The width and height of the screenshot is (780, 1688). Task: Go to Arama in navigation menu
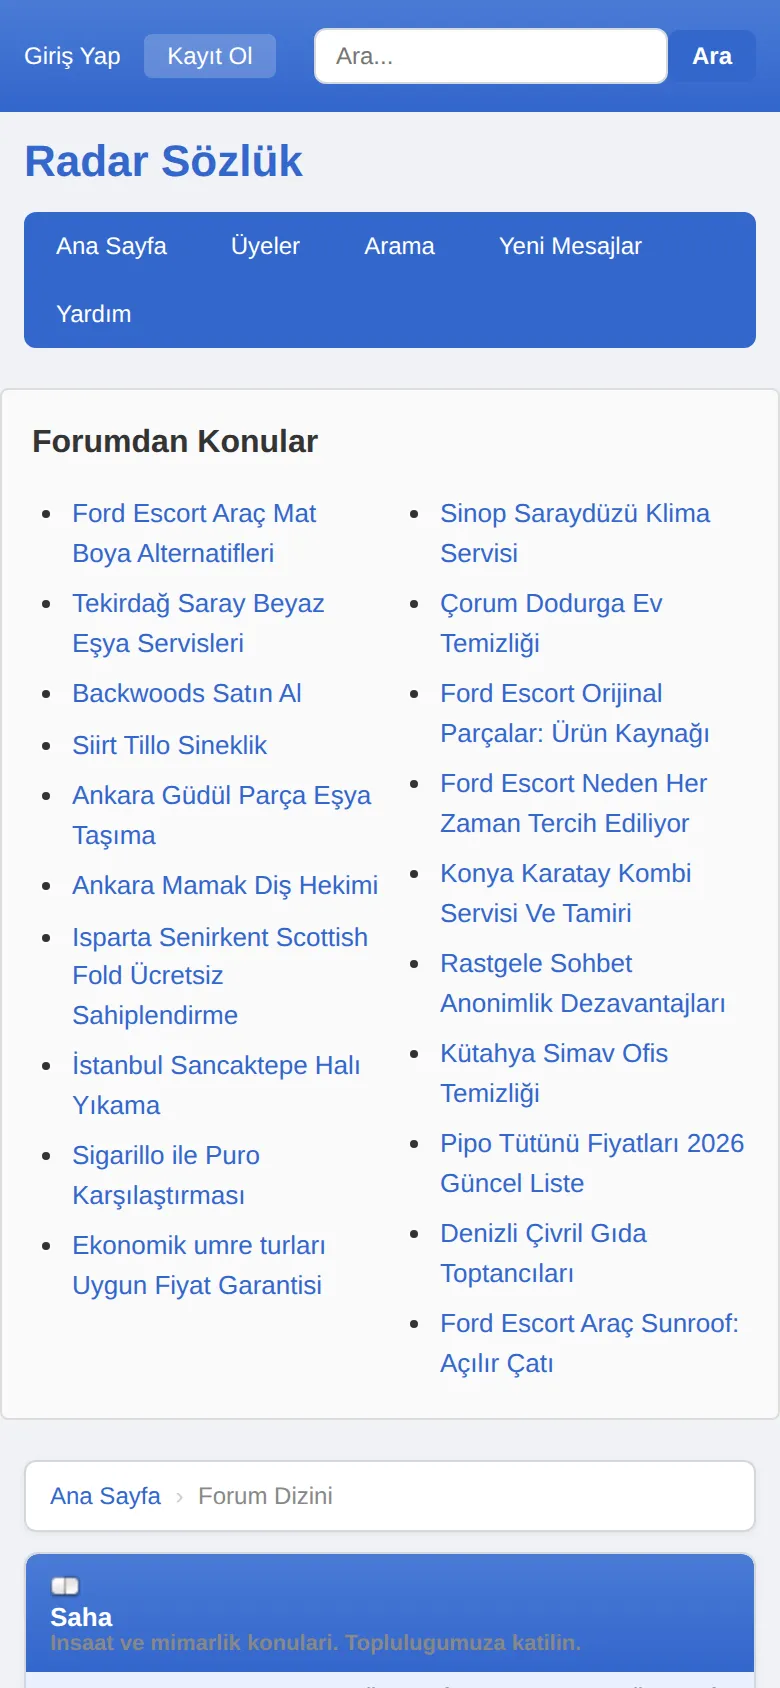pyautogui.click(x=399, y=246)
